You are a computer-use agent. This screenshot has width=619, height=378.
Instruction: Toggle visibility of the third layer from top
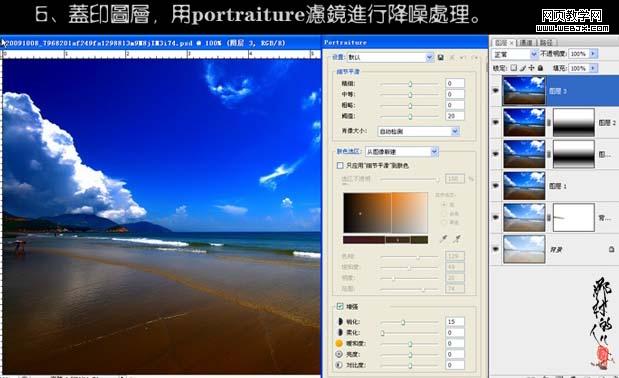(x=495, y=154)
